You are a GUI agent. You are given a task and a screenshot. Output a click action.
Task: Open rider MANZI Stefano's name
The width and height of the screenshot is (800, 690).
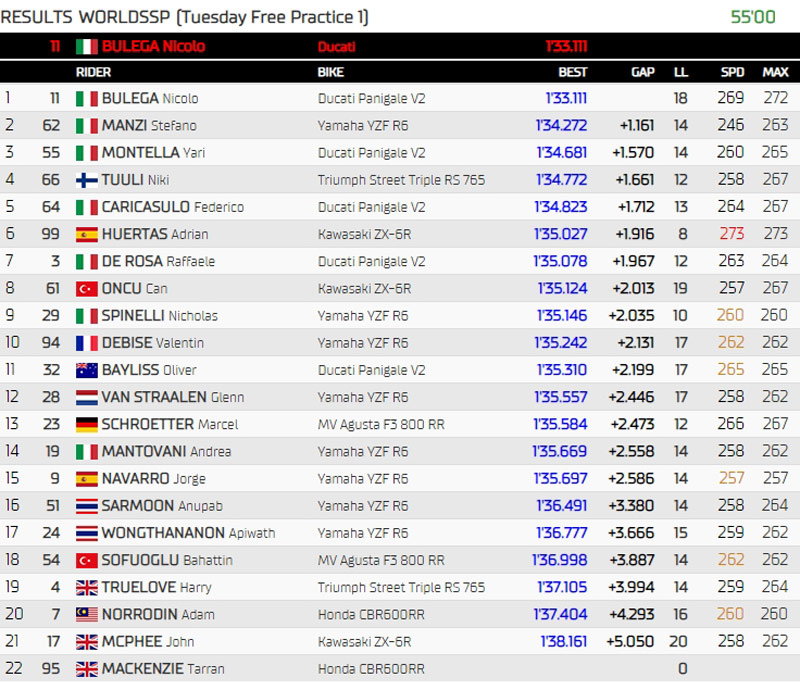148,126
